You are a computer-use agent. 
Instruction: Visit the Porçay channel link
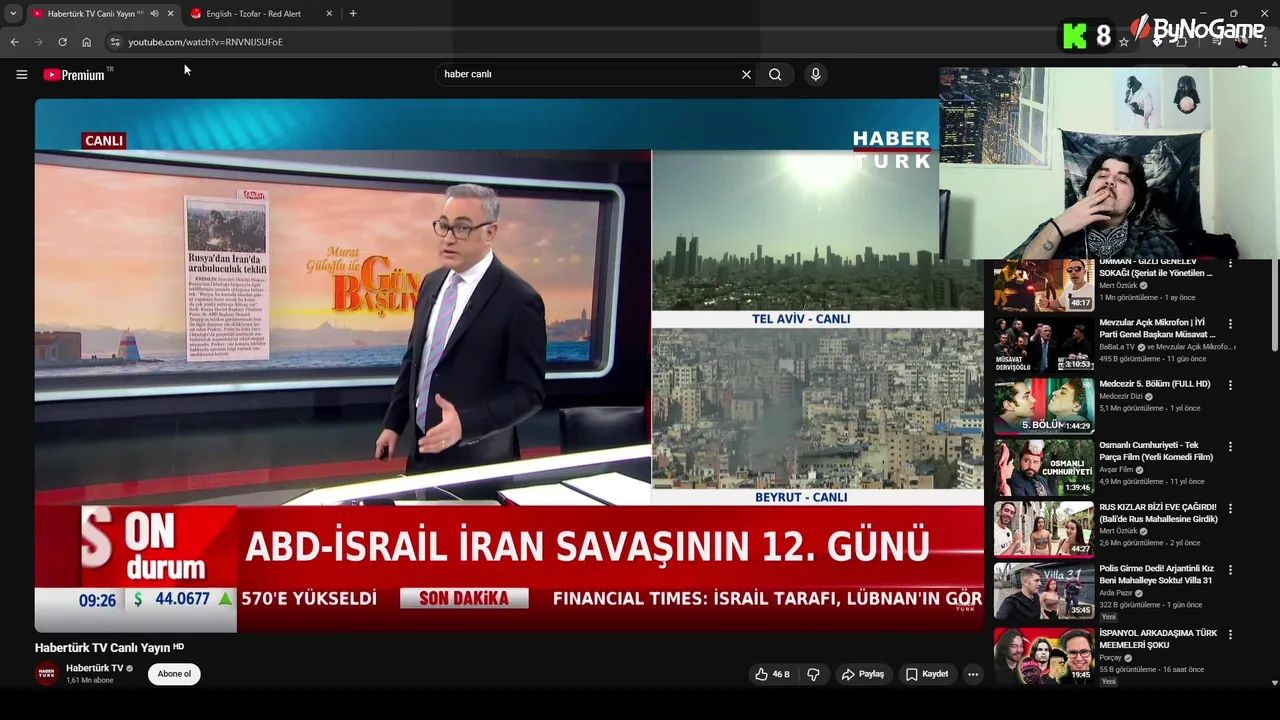(1111, 658)
